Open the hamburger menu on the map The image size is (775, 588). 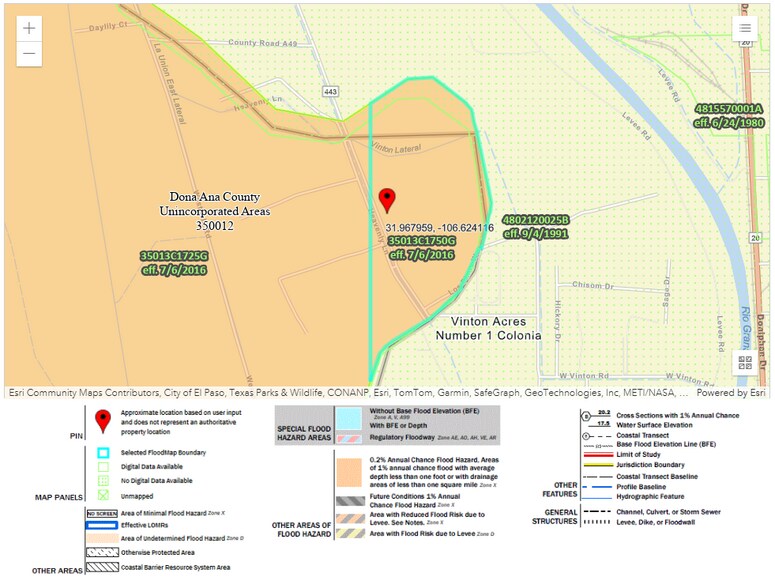tap(745, 28)
